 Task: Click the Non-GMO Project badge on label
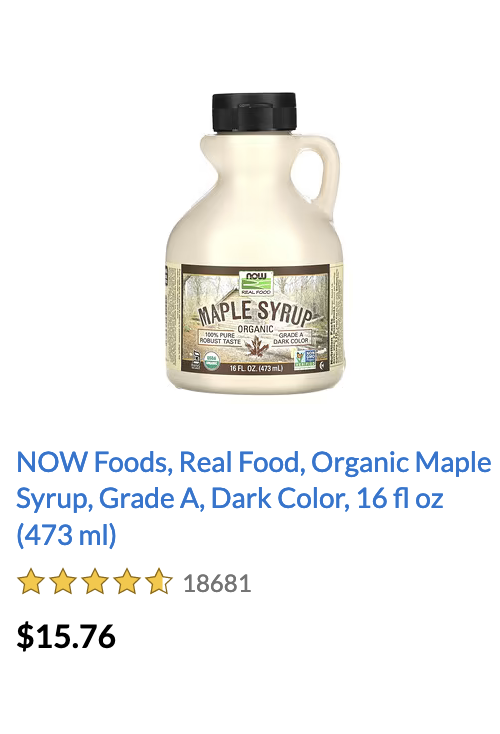(304, 360)
